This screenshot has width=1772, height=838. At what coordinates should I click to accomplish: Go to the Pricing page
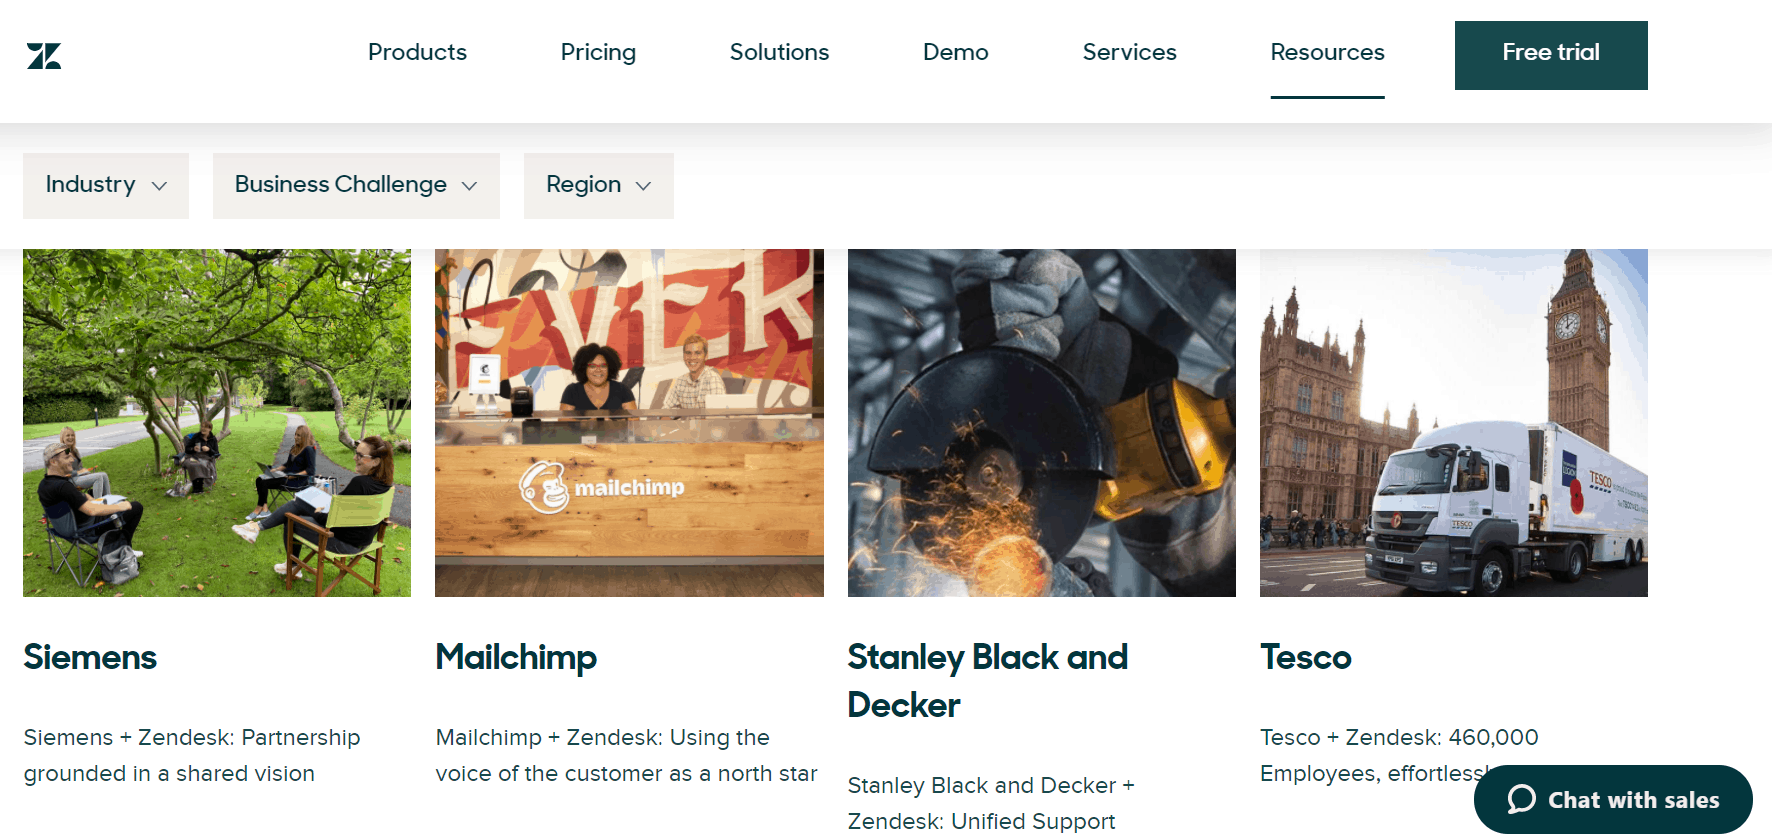[598, 52]
